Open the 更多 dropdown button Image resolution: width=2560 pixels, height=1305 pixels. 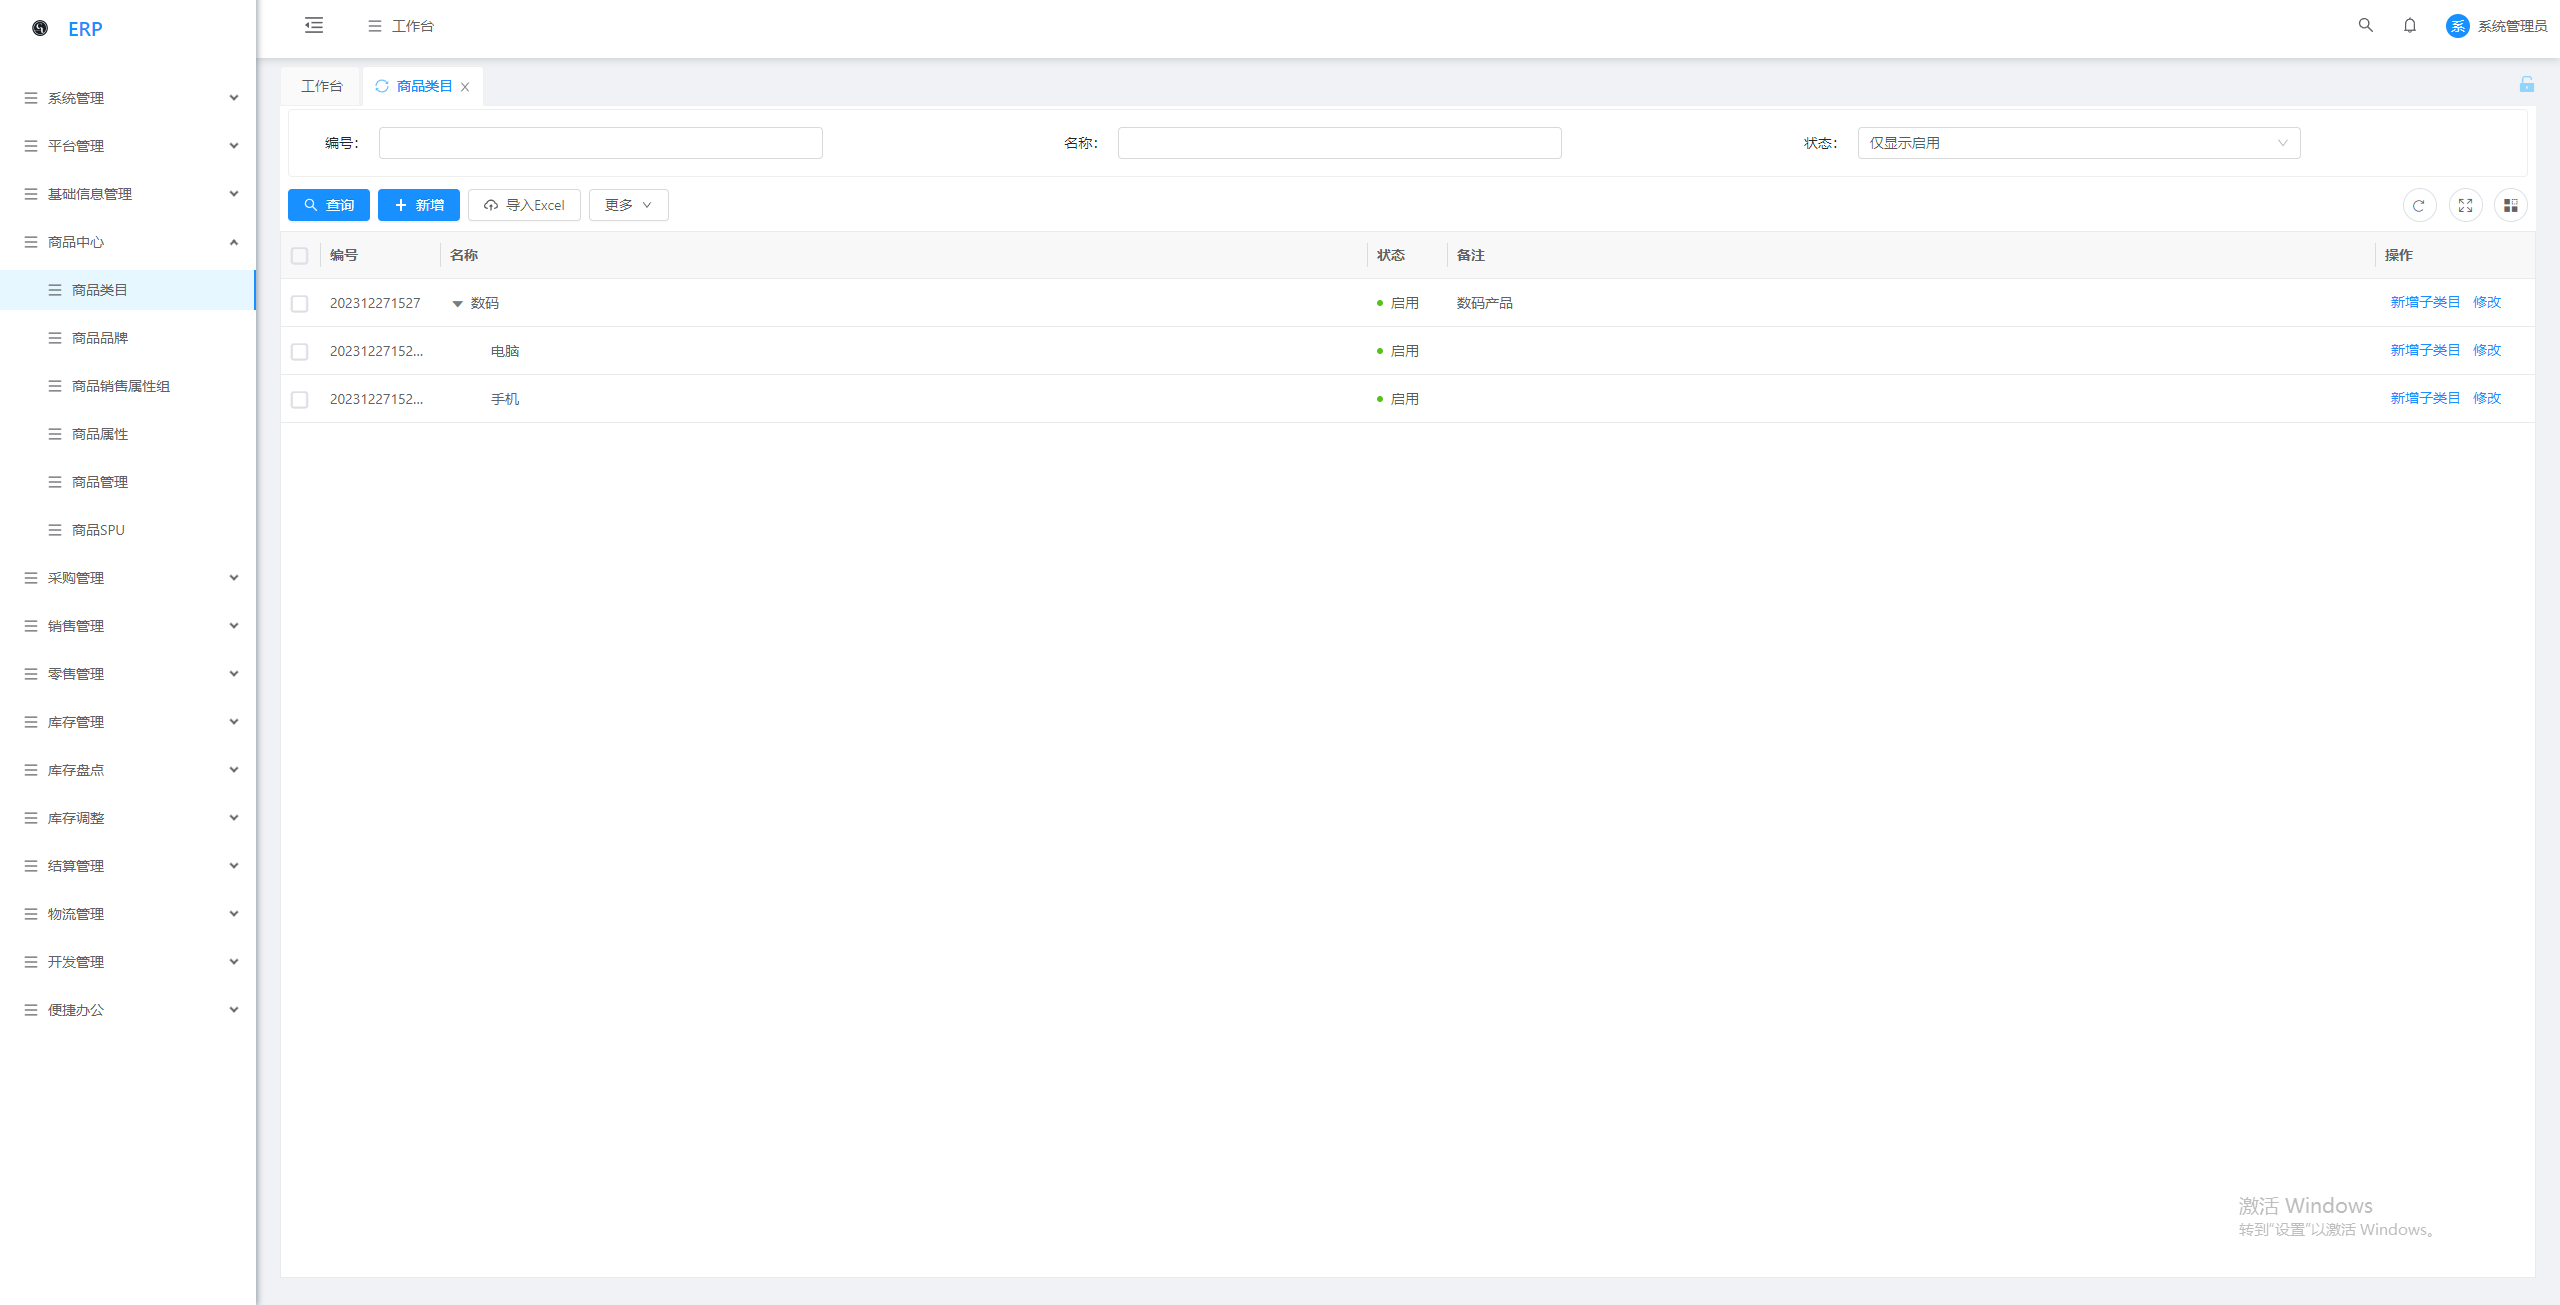point(628,205)
